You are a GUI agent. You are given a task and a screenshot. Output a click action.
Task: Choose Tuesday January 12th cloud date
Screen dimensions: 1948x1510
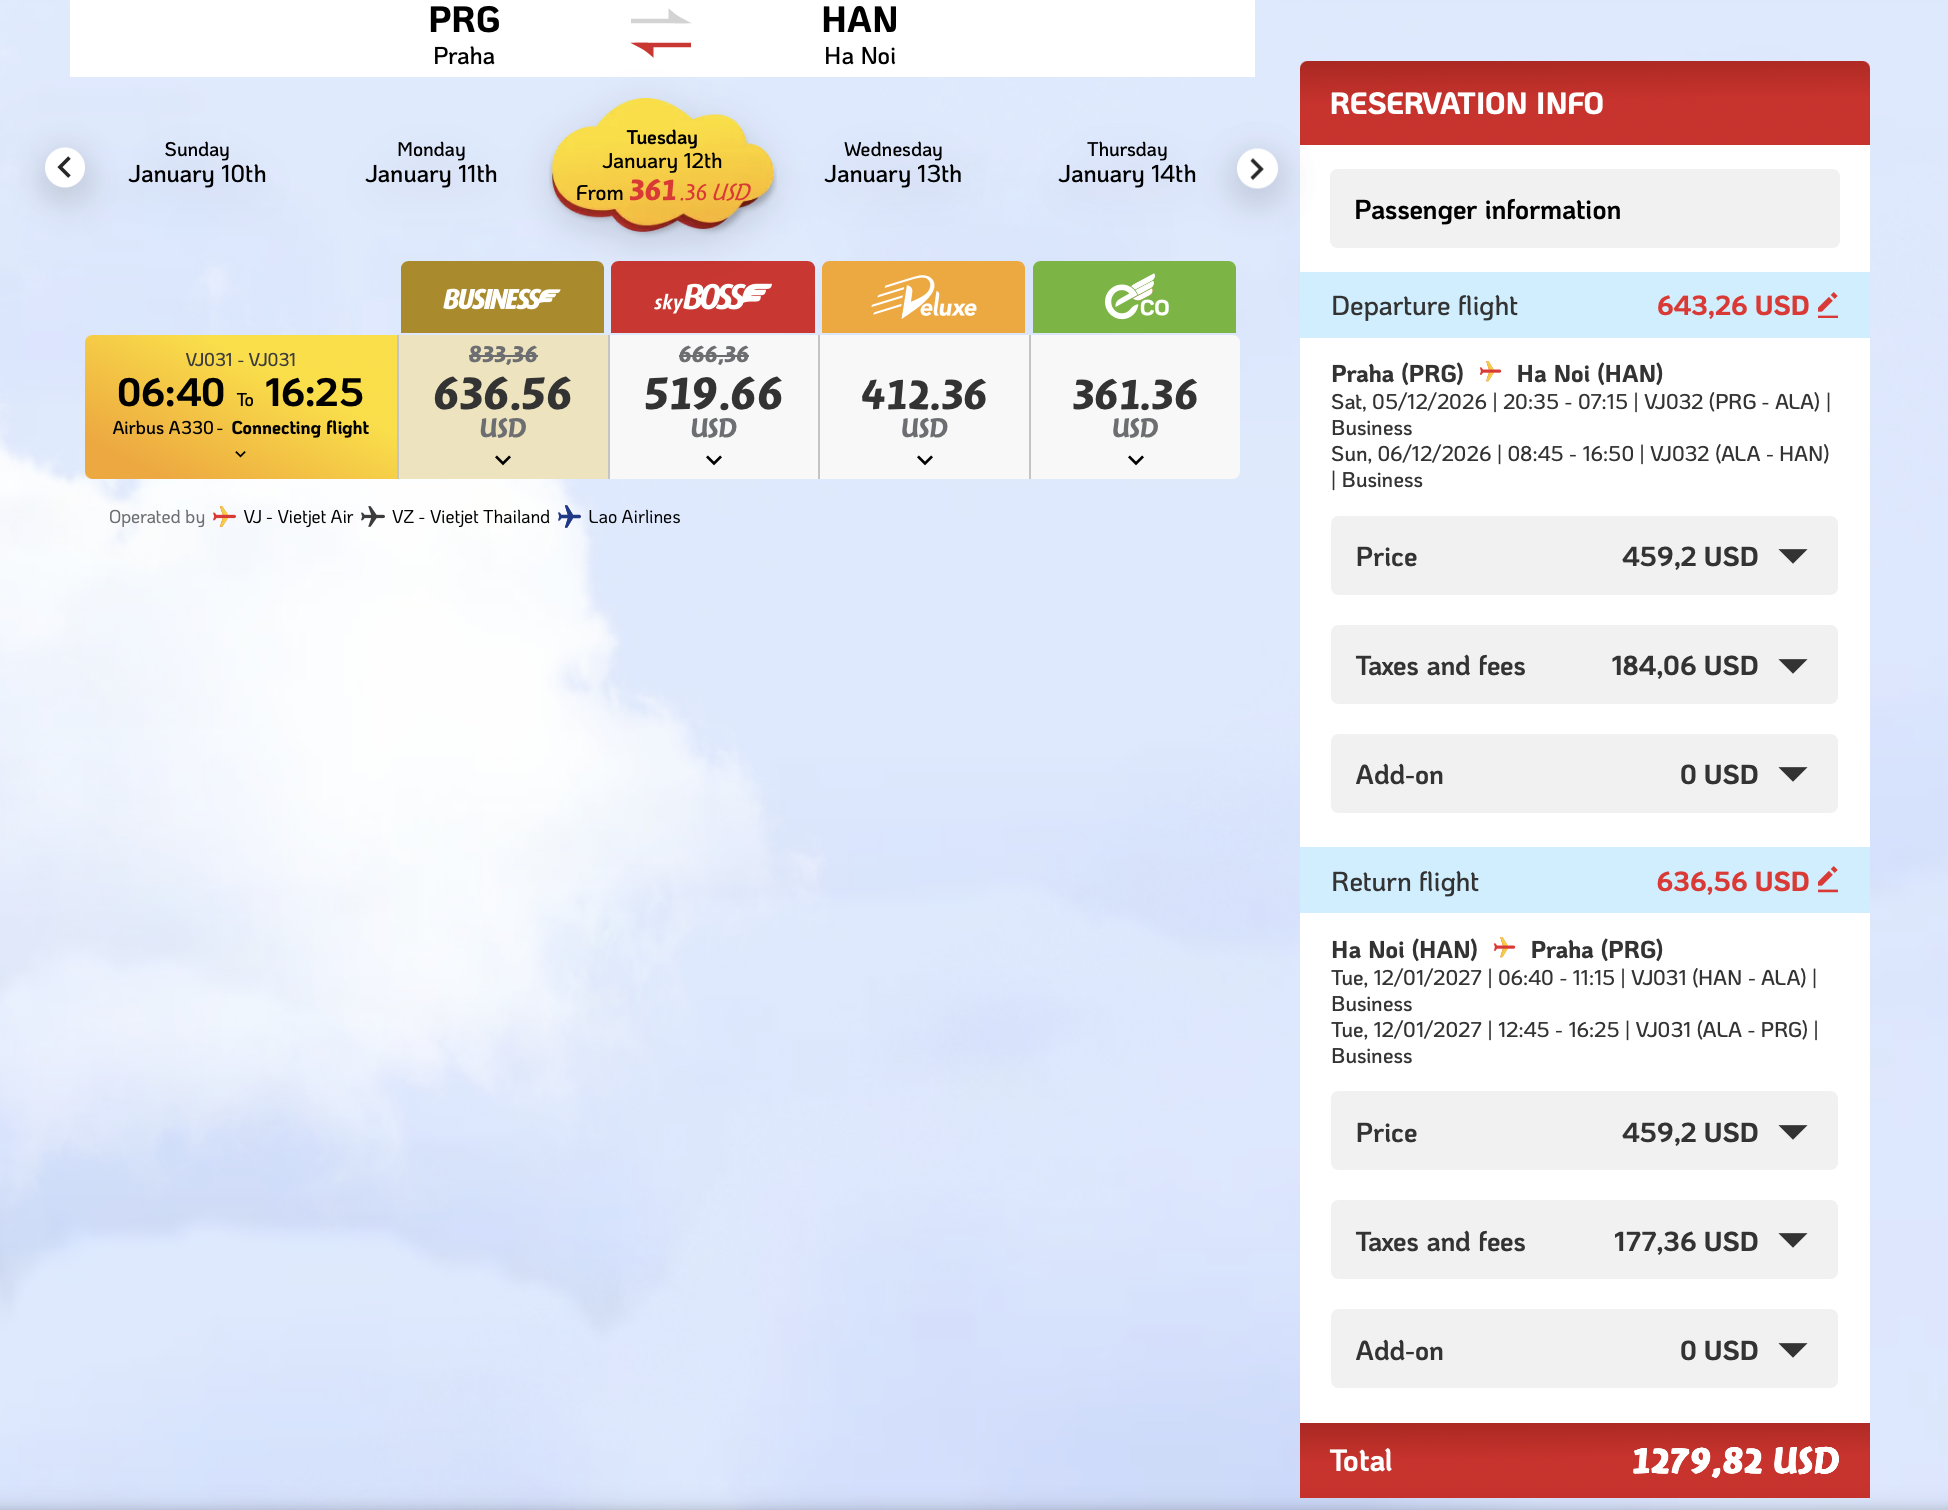[662, 165]
